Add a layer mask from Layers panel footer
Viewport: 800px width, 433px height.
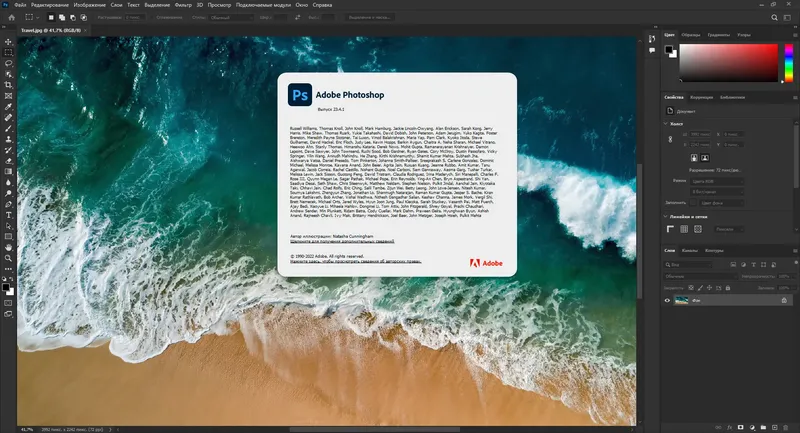coord(741,427)
